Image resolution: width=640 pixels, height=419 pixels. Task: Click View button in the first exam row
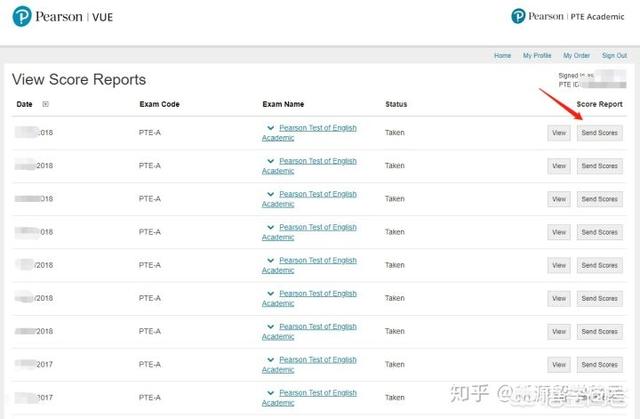(x=559, y=133)
